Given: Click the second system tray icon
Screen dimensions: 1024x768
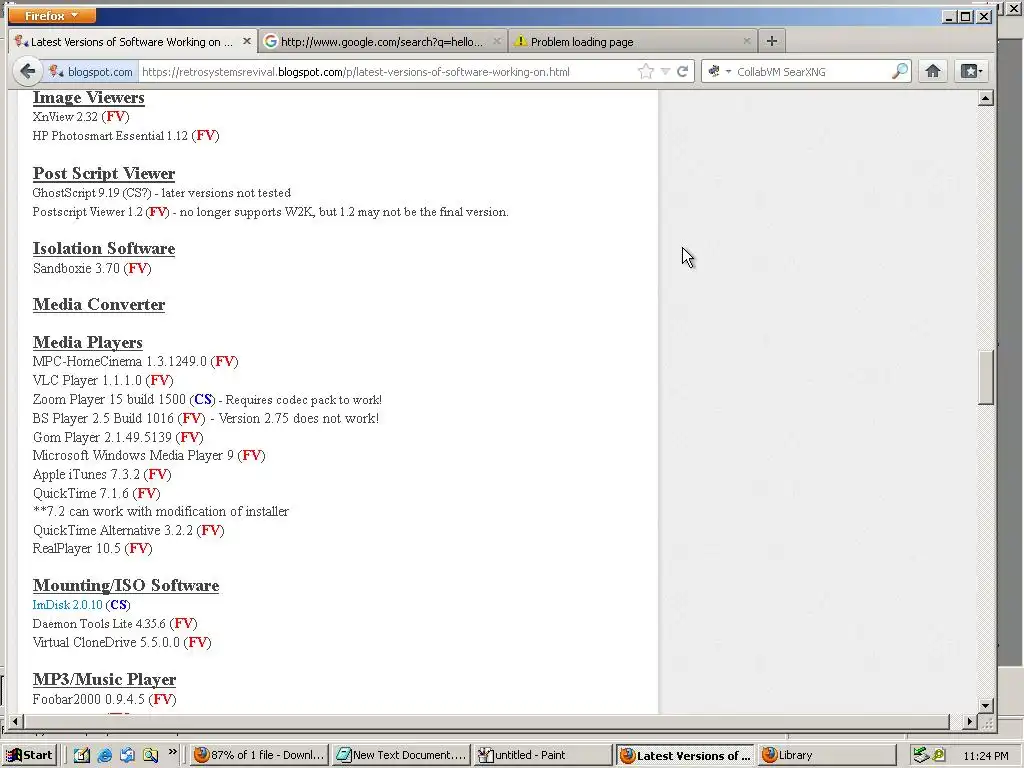Looking at the screenshot, I should click(939, 755).
